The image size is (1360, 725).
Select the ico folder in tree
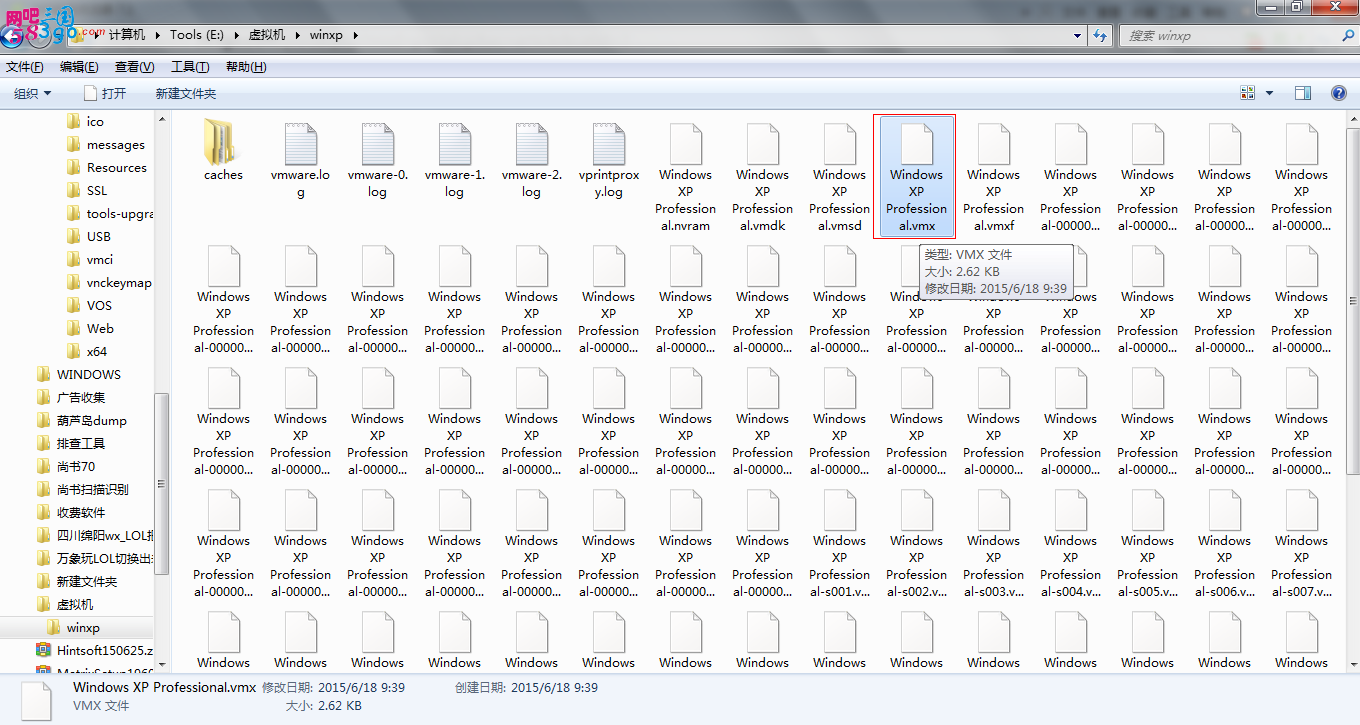(x=95, y=121)
